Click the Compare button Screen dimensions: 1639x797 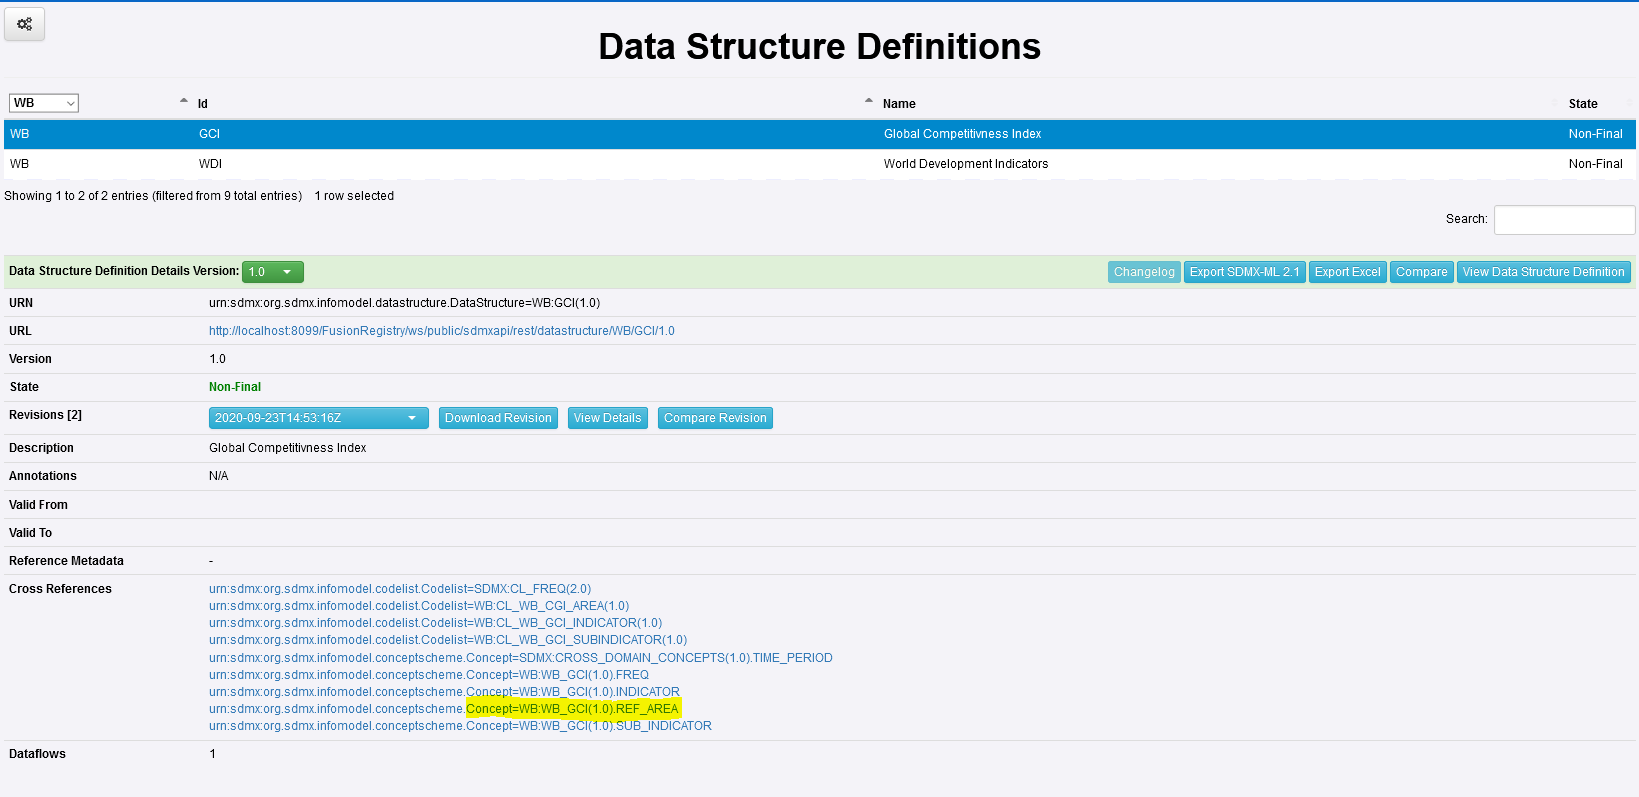[1421, 272]
